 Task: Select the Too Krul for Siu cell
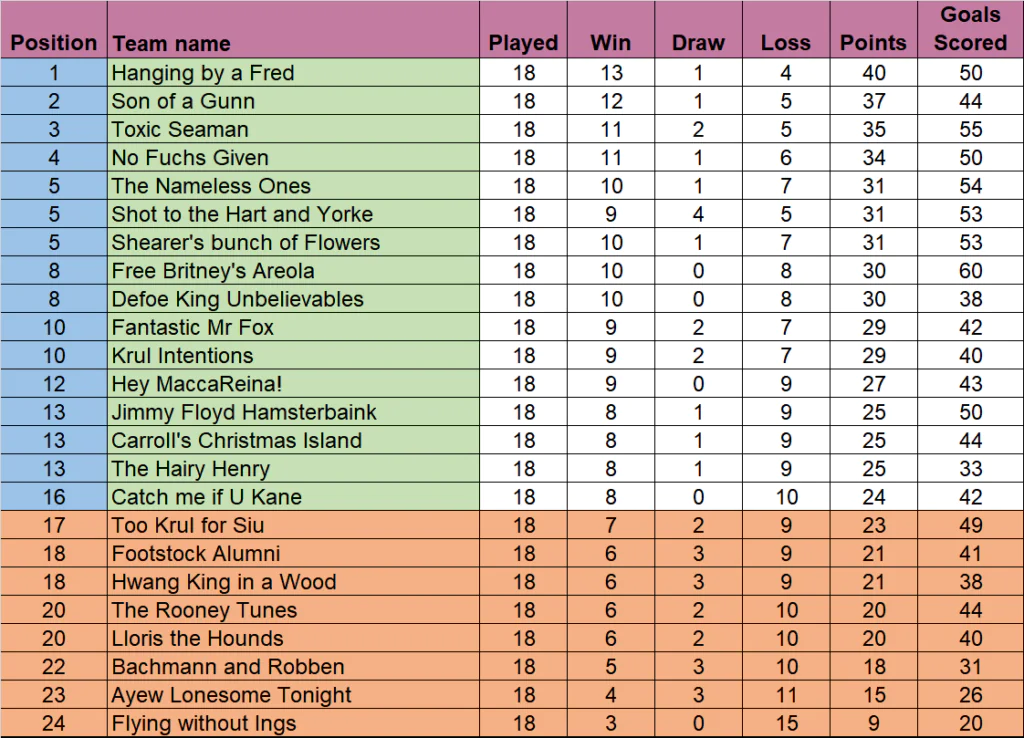(293, 525)
